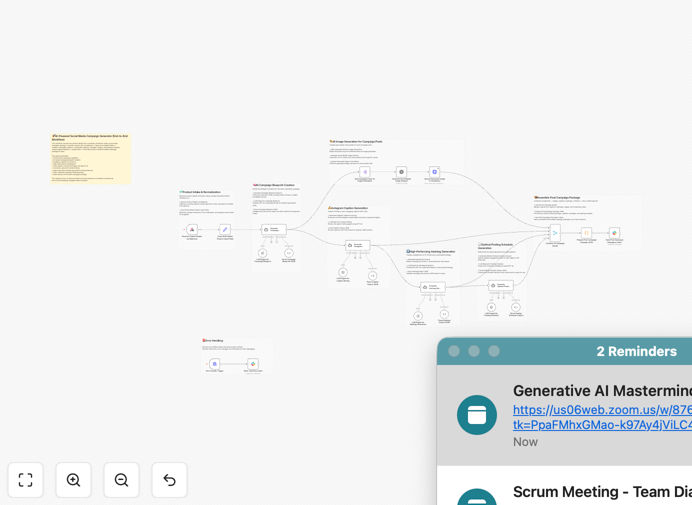Viewport: 692px width, 505px height.
Task: Select output parser sub-node under Caption agent
Action: [x=372, y=276]
